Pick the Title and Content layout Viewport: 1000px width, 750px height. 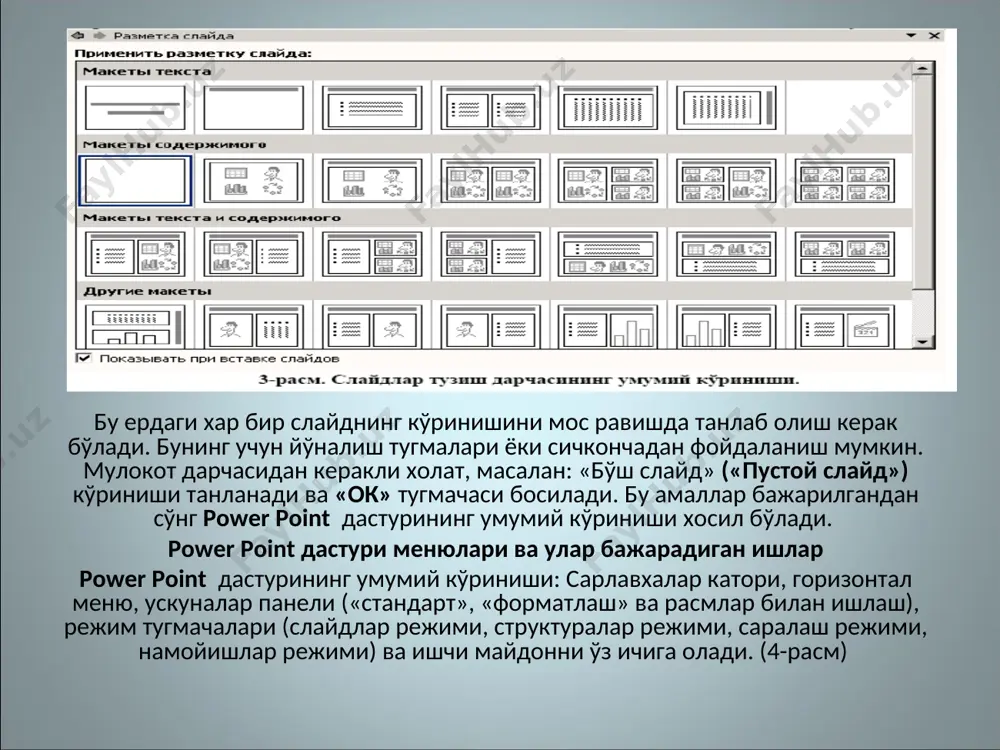pos(372,181)
